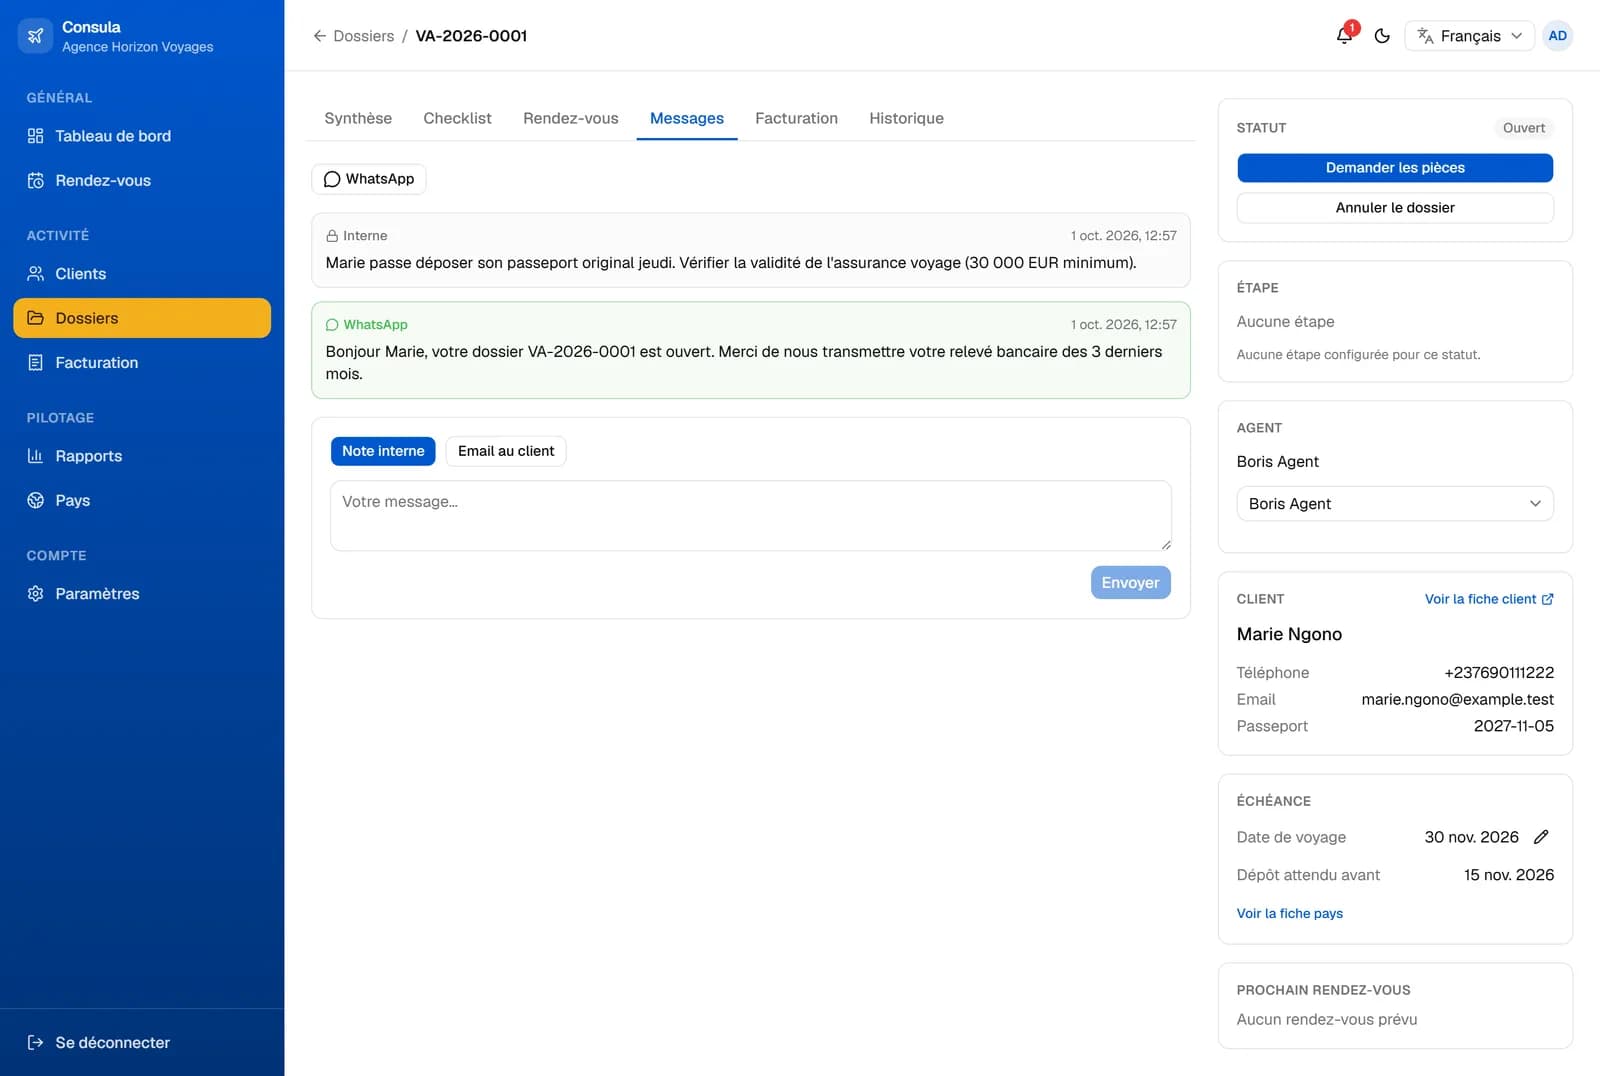Edit the travel date with the pencil icon
Image resolution: width=1600 pixels, height=1076 pixels.
coord(1541,837)
